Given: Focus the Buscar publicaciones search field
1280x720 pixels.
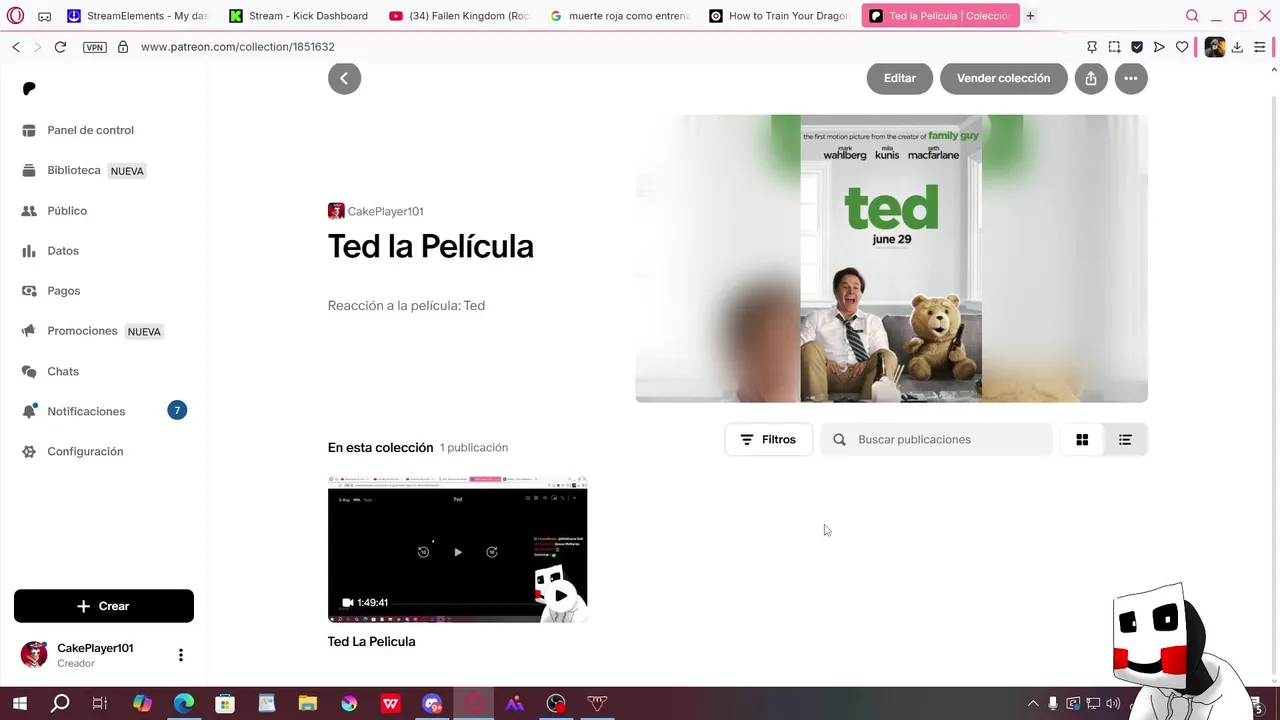Looking at the screenshot, I should pyautogui.click(x=937, y=439).
